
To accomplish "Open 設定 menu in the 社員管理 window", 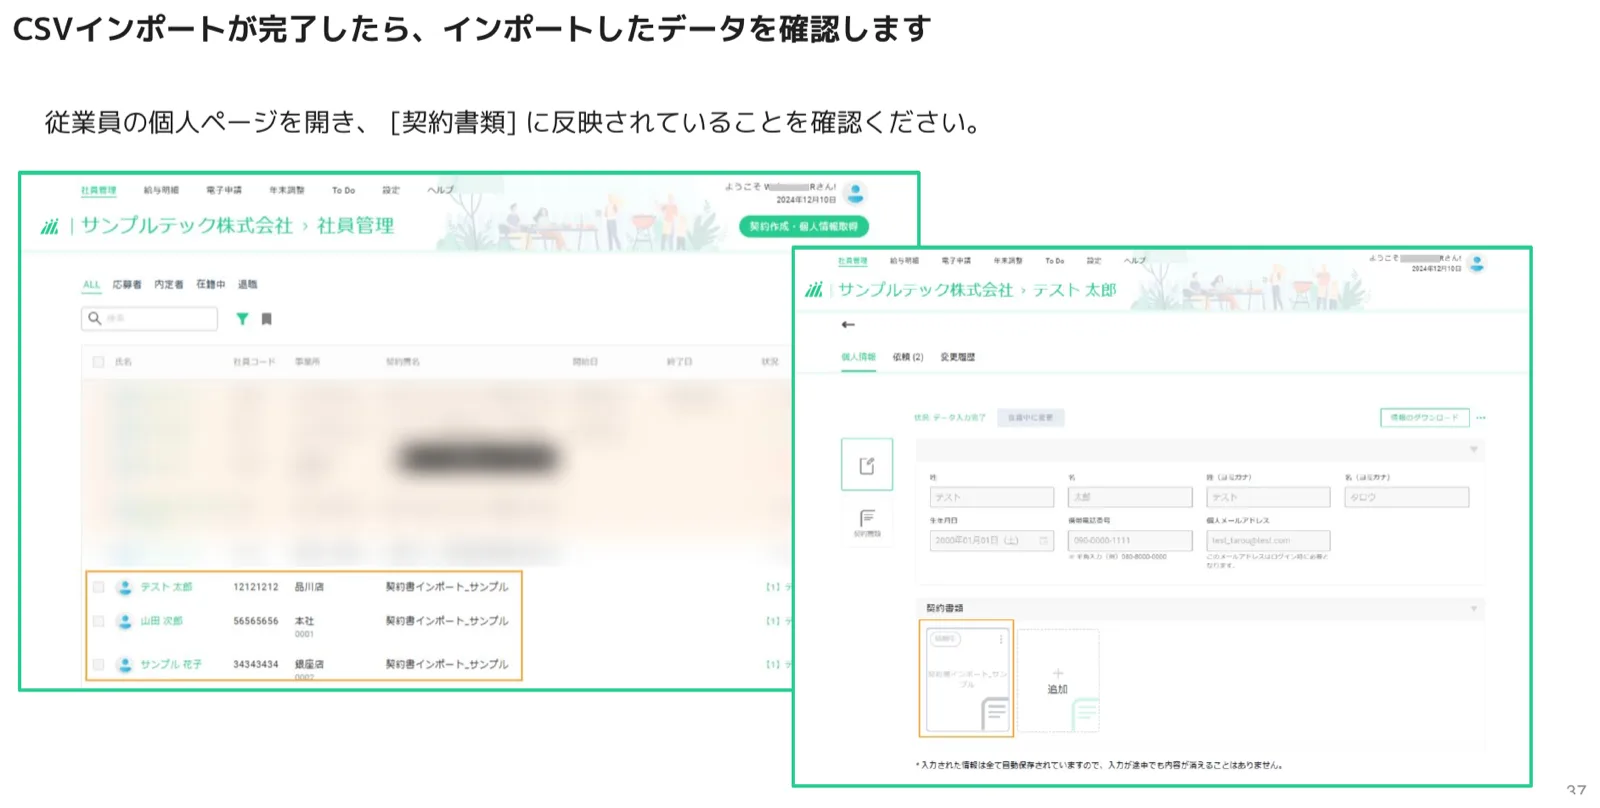I will 391,190.
